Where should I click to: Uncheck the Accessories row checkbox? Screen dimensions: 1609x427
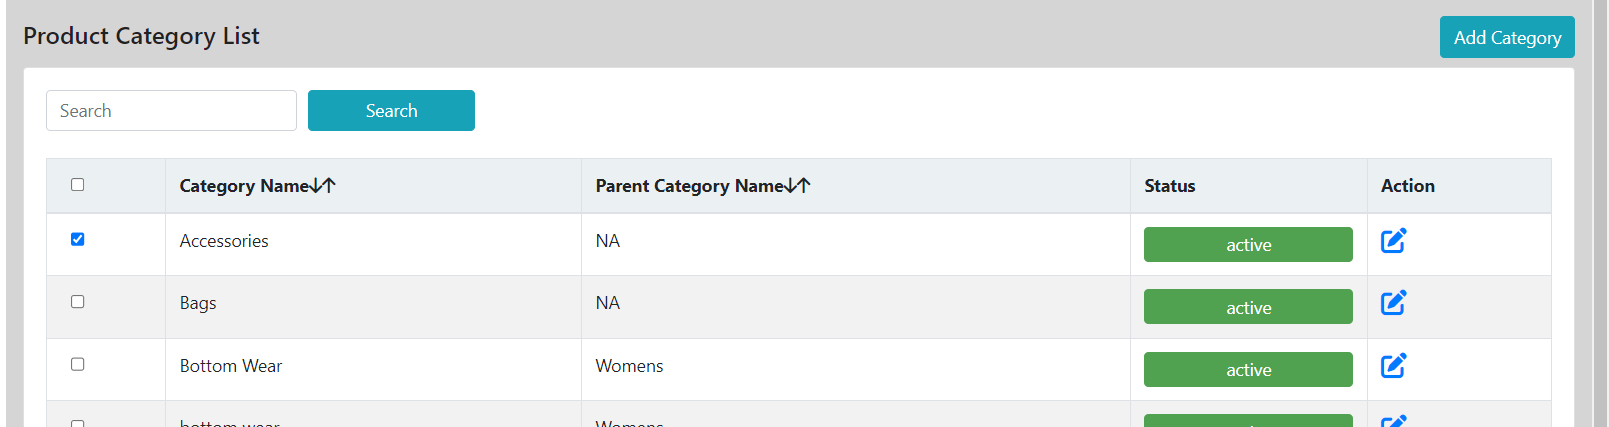click(77, 239)
